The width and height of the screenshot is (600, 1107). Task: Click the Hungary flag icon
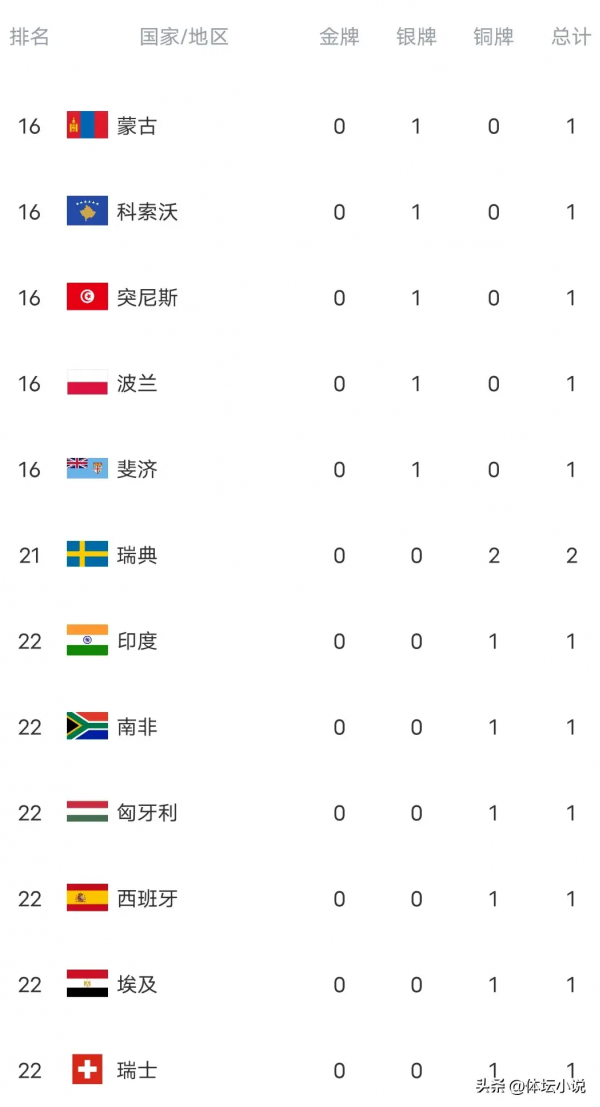(87, 813)
